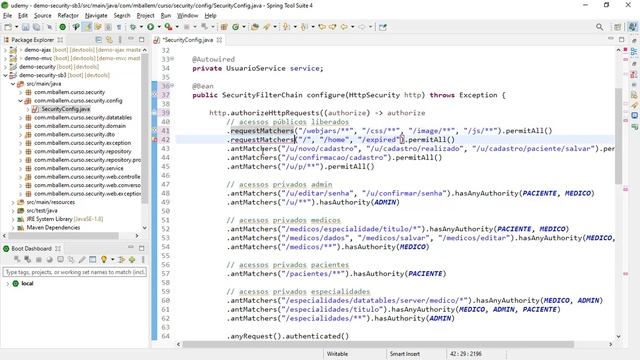The height and width of the screenshot is (360, 640).
Task: Maximize the editor area via its maximize icon
Action: 621,39
